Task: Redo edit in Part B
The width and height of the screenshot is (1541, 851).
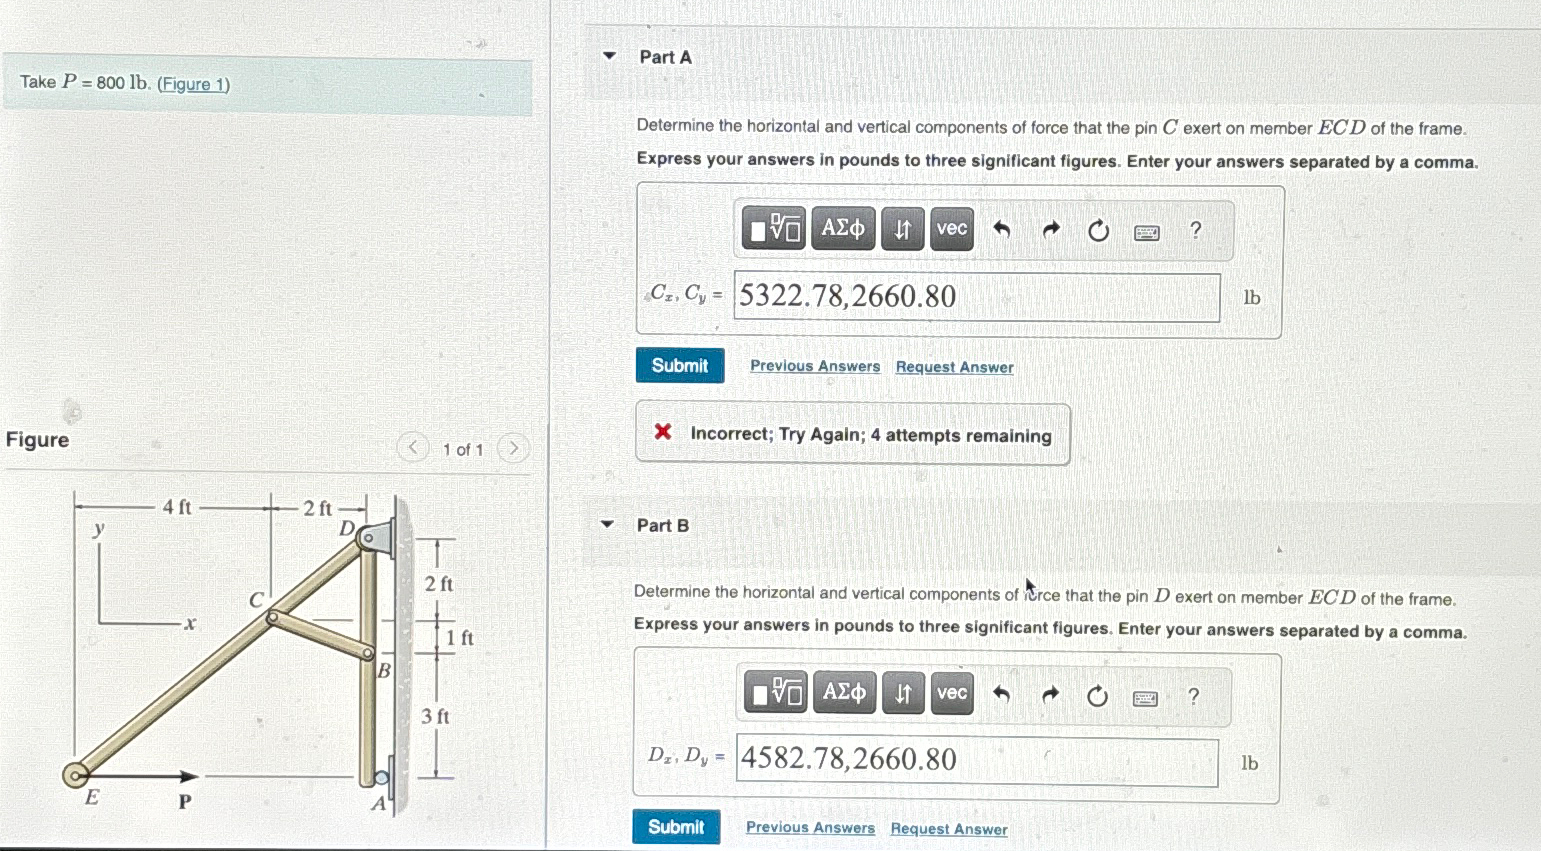Action: pyautogui.click(x=1050, y=695)
